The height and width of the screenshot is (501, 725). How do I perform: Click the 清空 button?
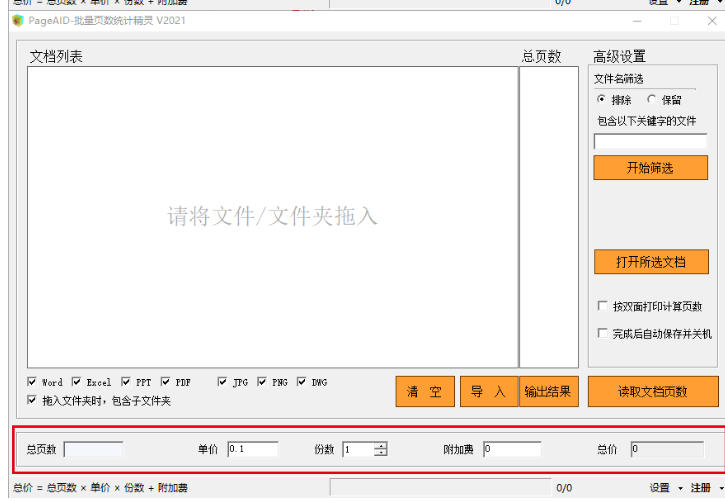pyautogui.click(x=425, y=391)
